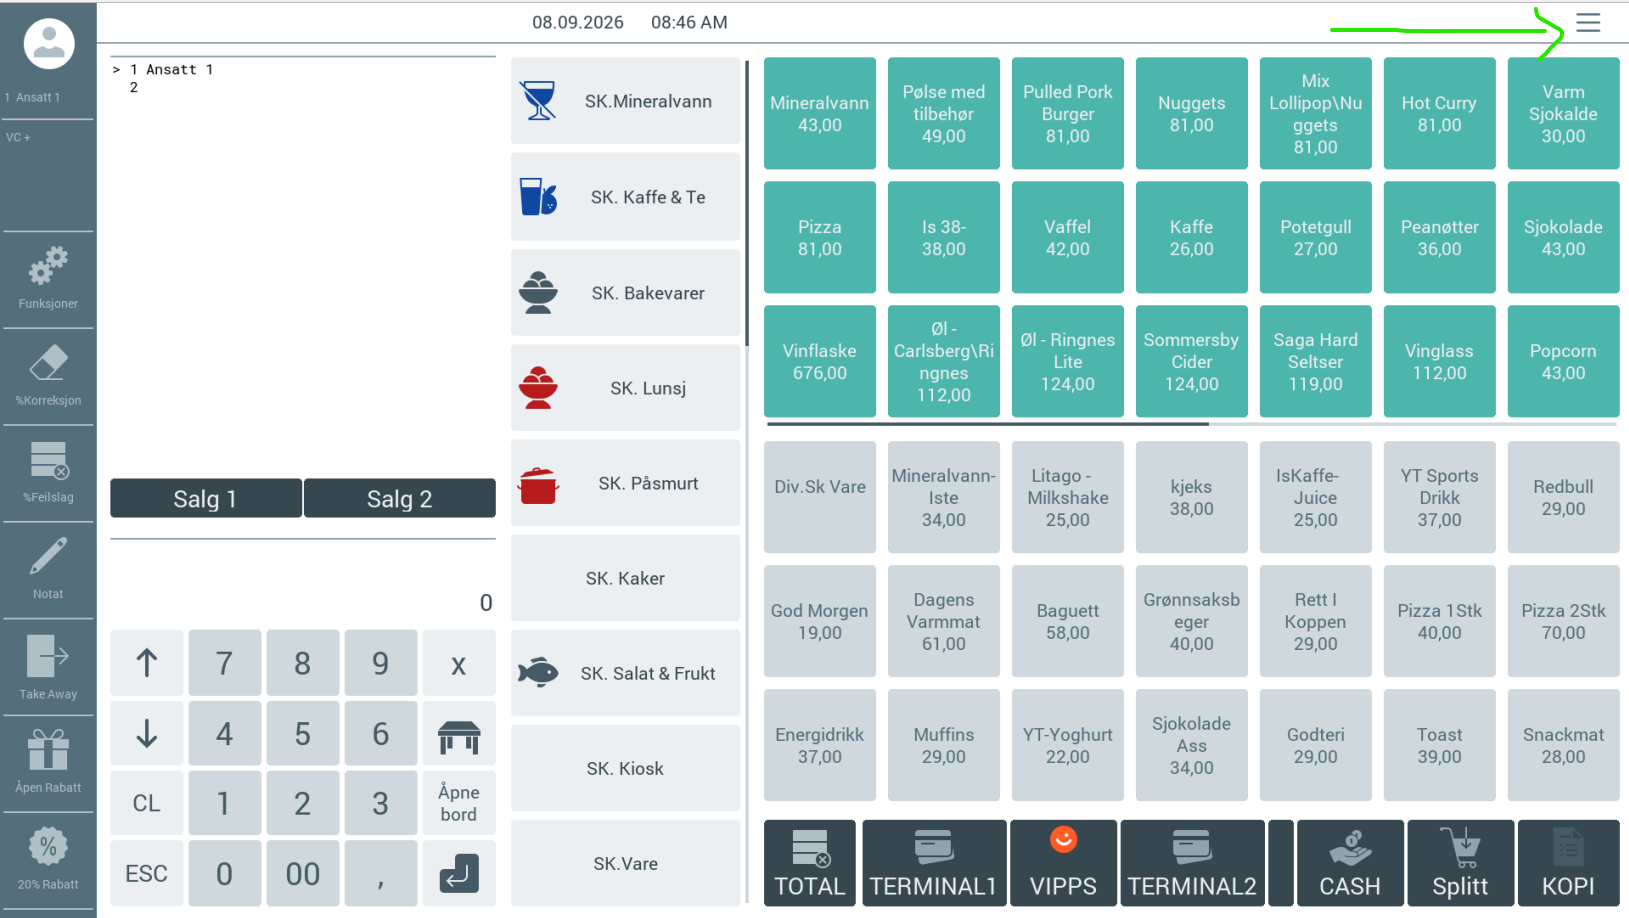This screenshot has width=1629, height=918.
Task: Click the %Feilslag icon
Action: (x=48, y=460)
